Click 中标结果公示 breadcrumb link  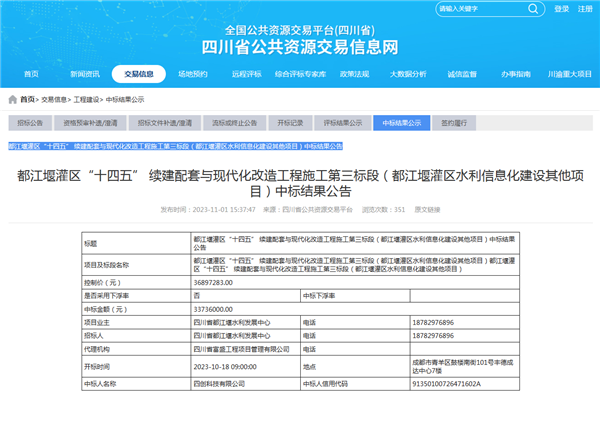tap(125, 100)
